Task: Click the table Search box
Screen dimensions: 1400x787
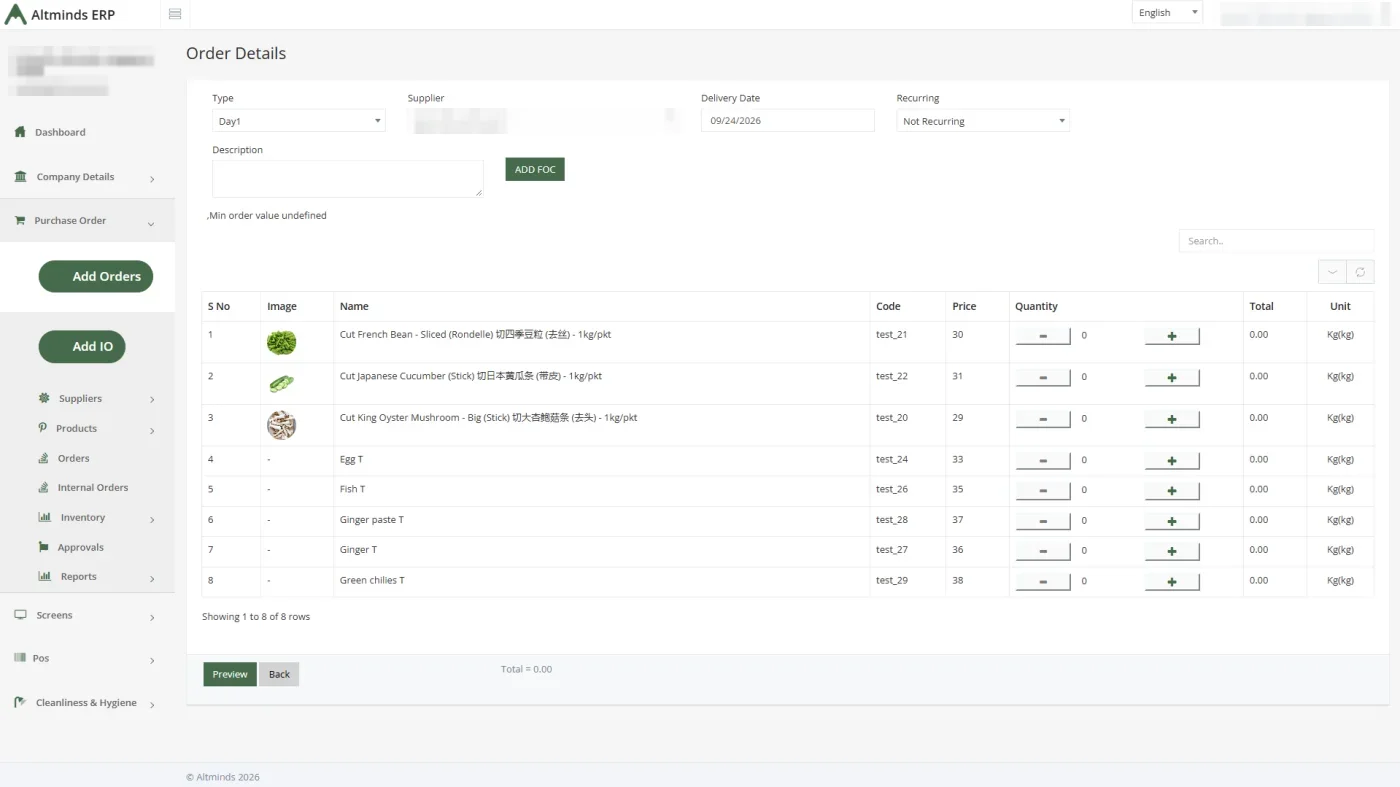Action: [x=1276, y=241]
